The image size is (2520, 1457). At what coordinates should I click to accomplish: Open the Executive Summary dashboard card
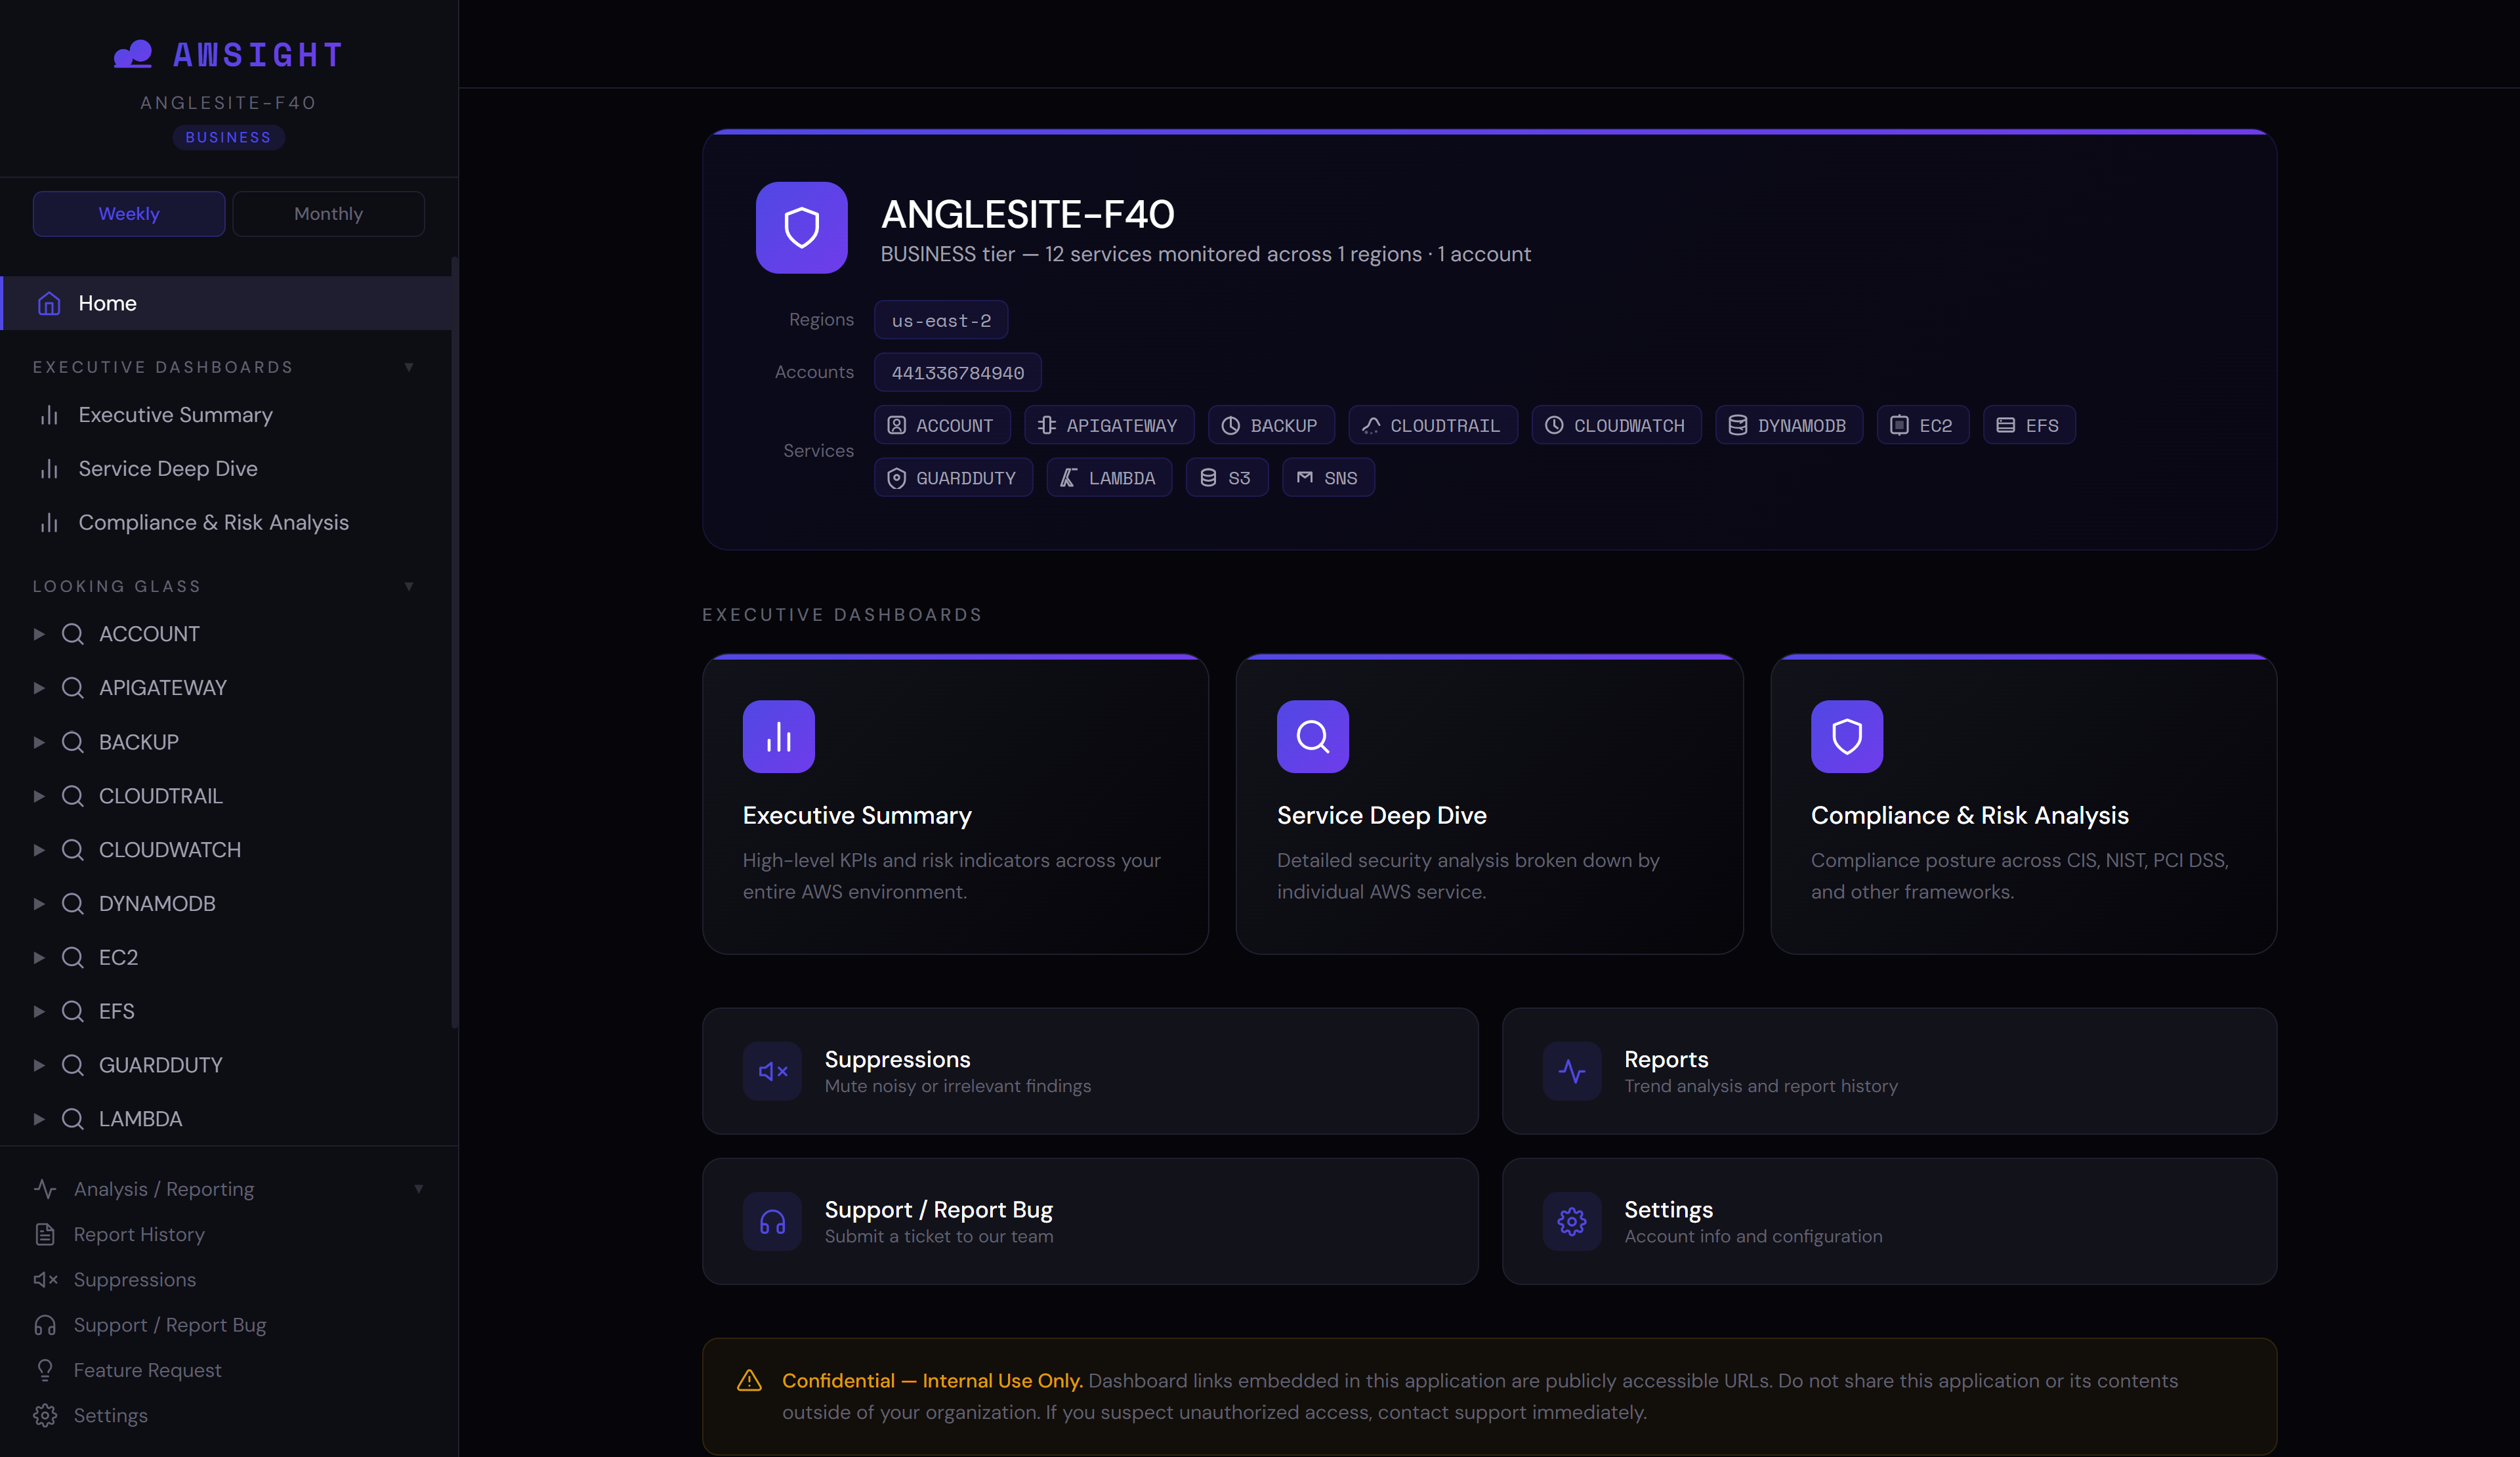coord(955,805)
